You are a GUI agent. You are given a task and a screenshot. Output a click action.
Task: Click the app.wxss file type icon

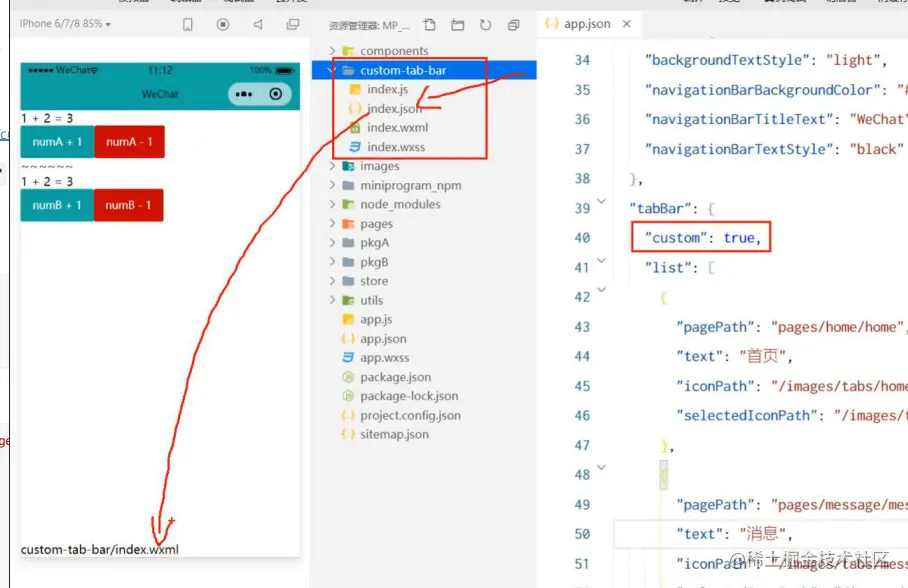[348, 357]
